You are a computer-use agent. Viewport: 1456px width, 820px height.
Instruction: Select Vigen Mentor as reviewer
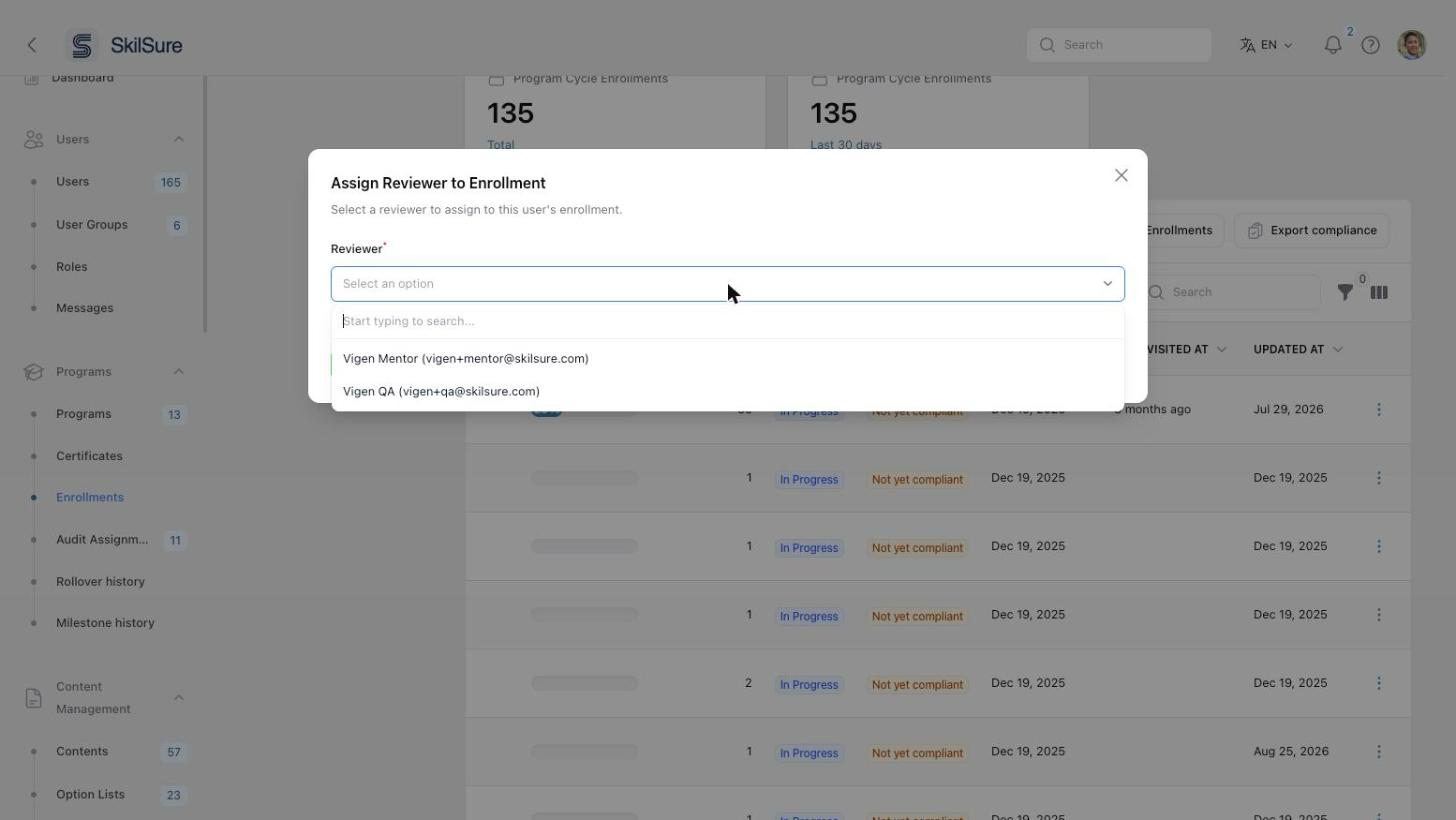pos(727,358)
